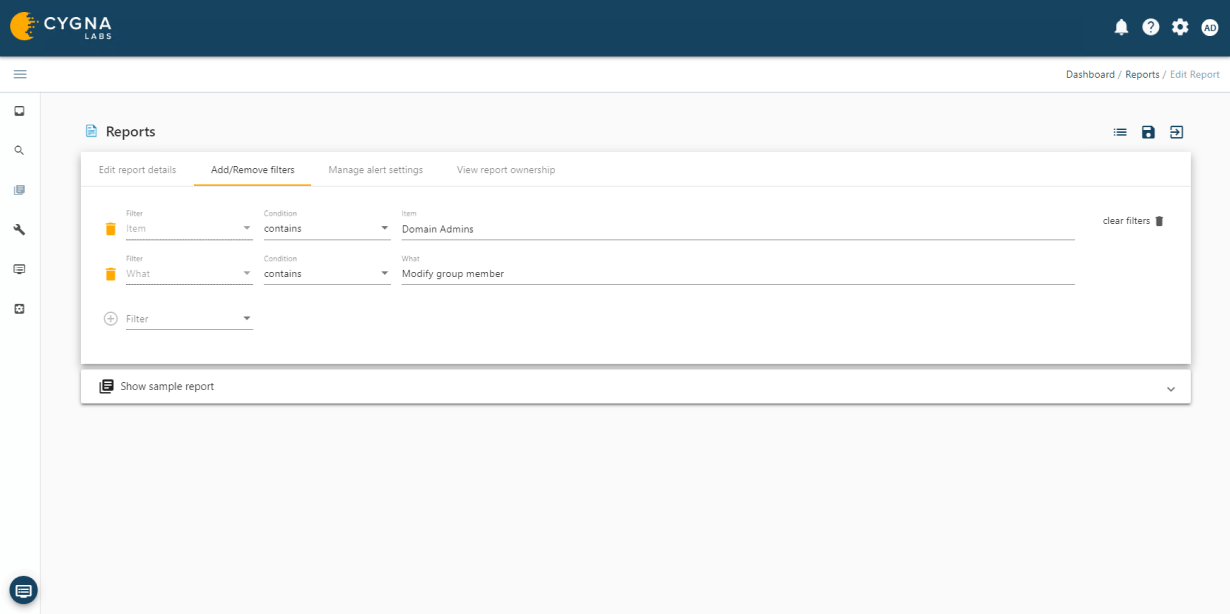Select the search icon in the left sidebar
The image size is (1230, 614).
click(18, 150)
